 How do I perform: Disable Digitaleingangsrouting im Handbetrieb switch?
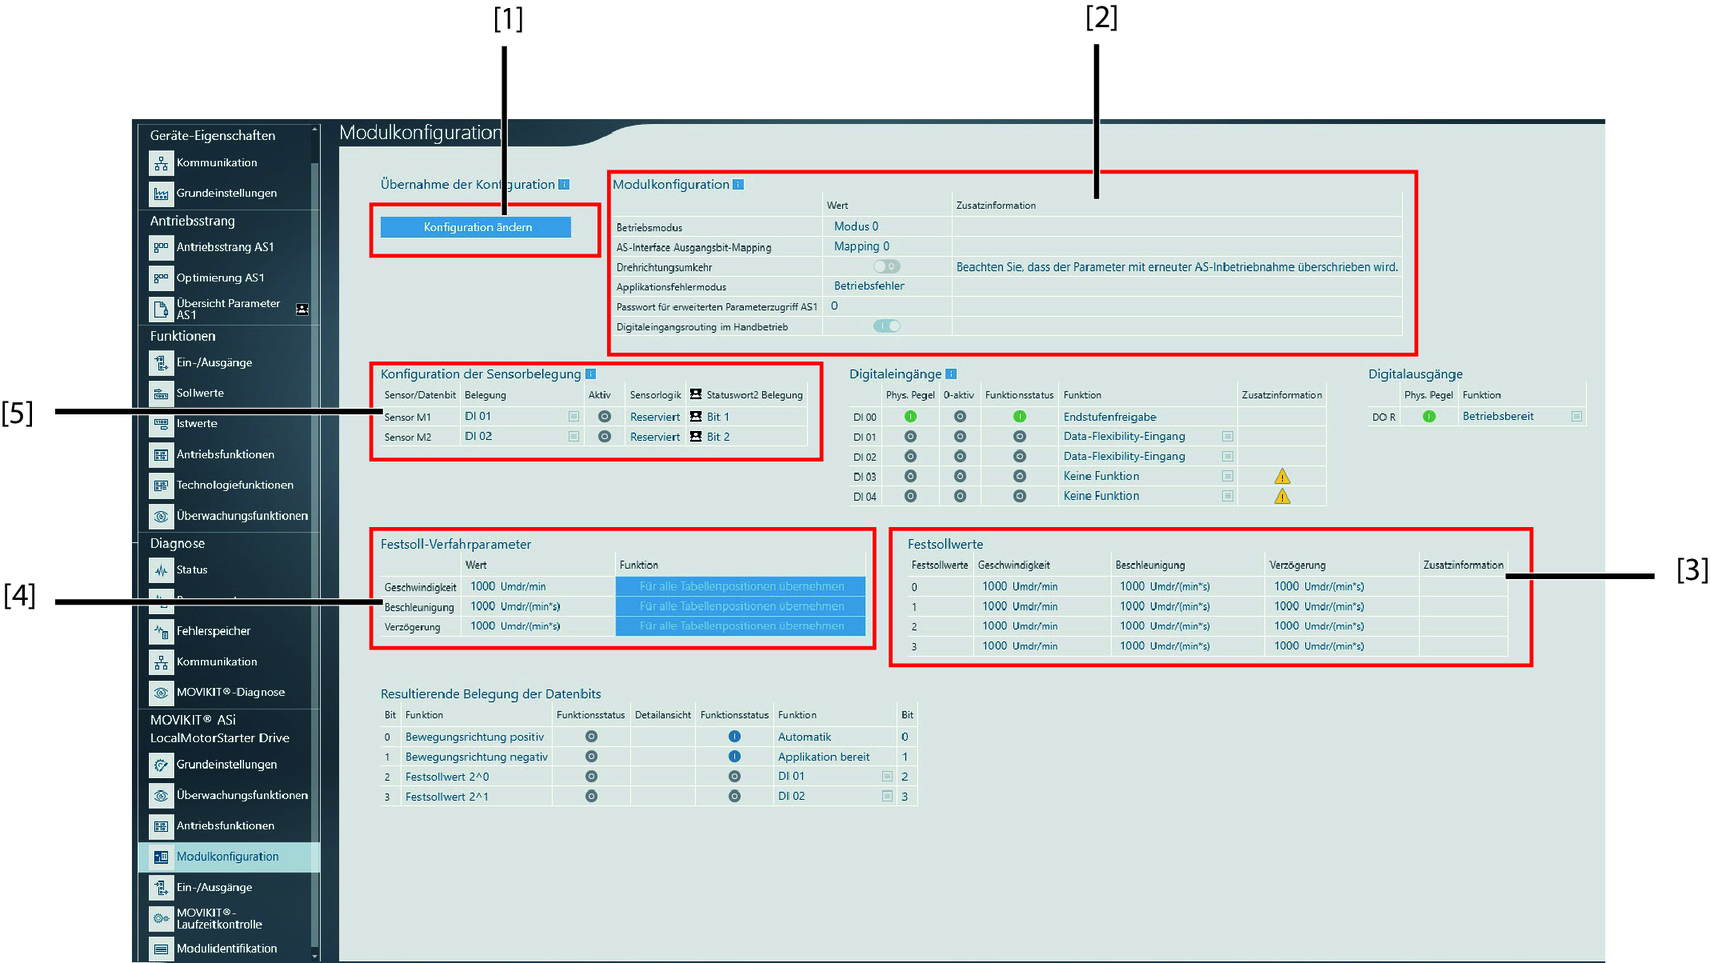click(886, 326)
